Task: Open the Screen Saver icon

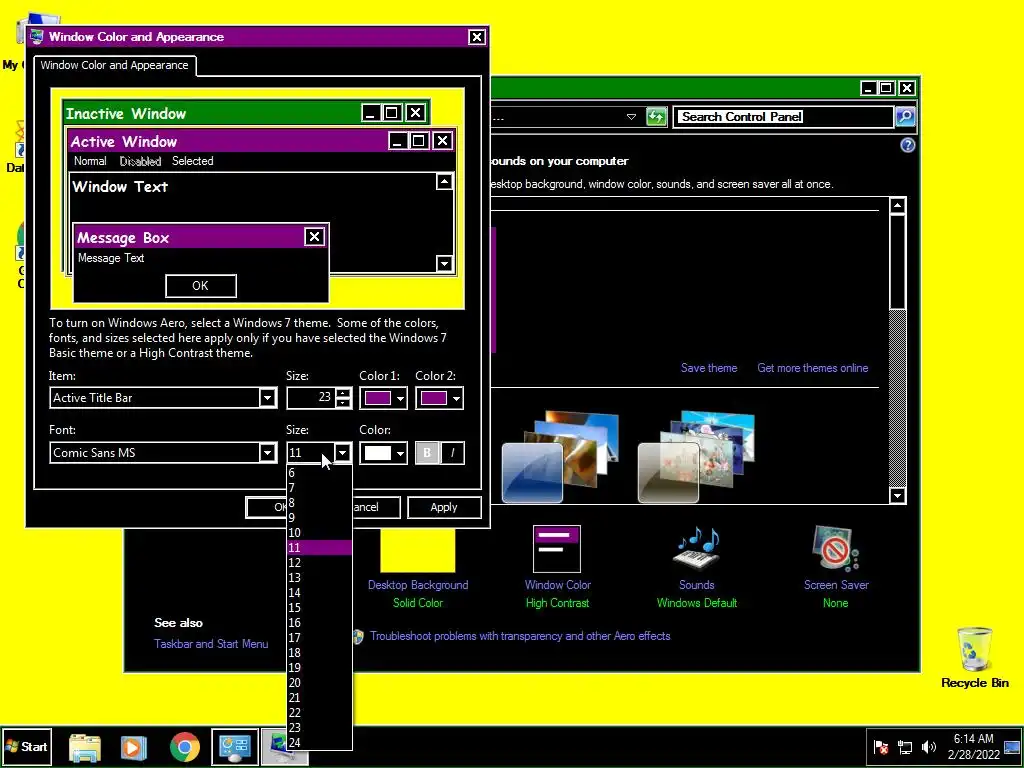Action: [836, 548]
